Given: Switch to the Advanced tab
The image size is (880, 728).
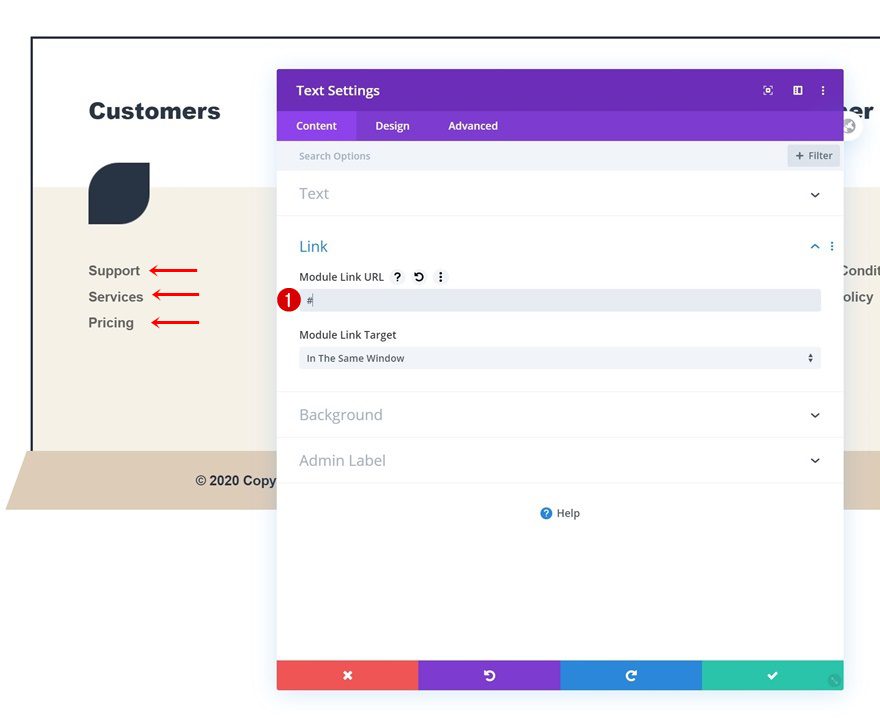Looking at the screenshot, I should click(x=472, y=126).
